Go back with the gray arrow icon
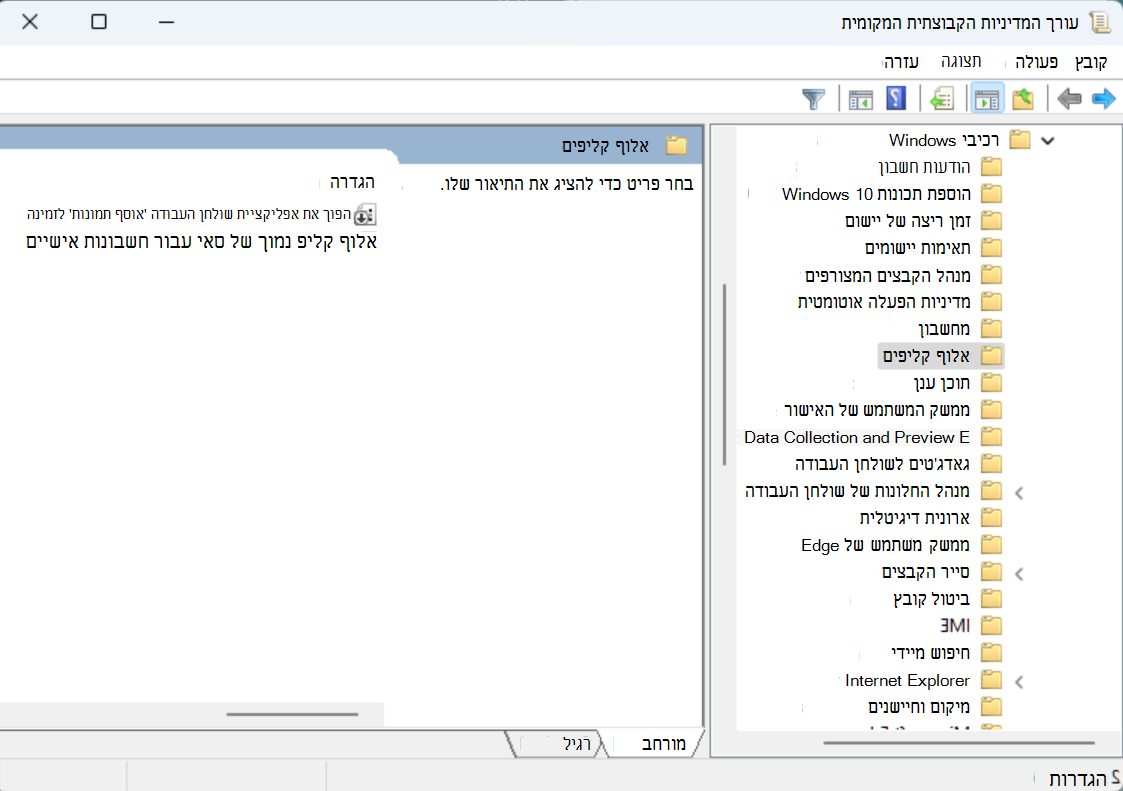The width and height of the screenshot is (1123, 791). (x=1069, y=98)
